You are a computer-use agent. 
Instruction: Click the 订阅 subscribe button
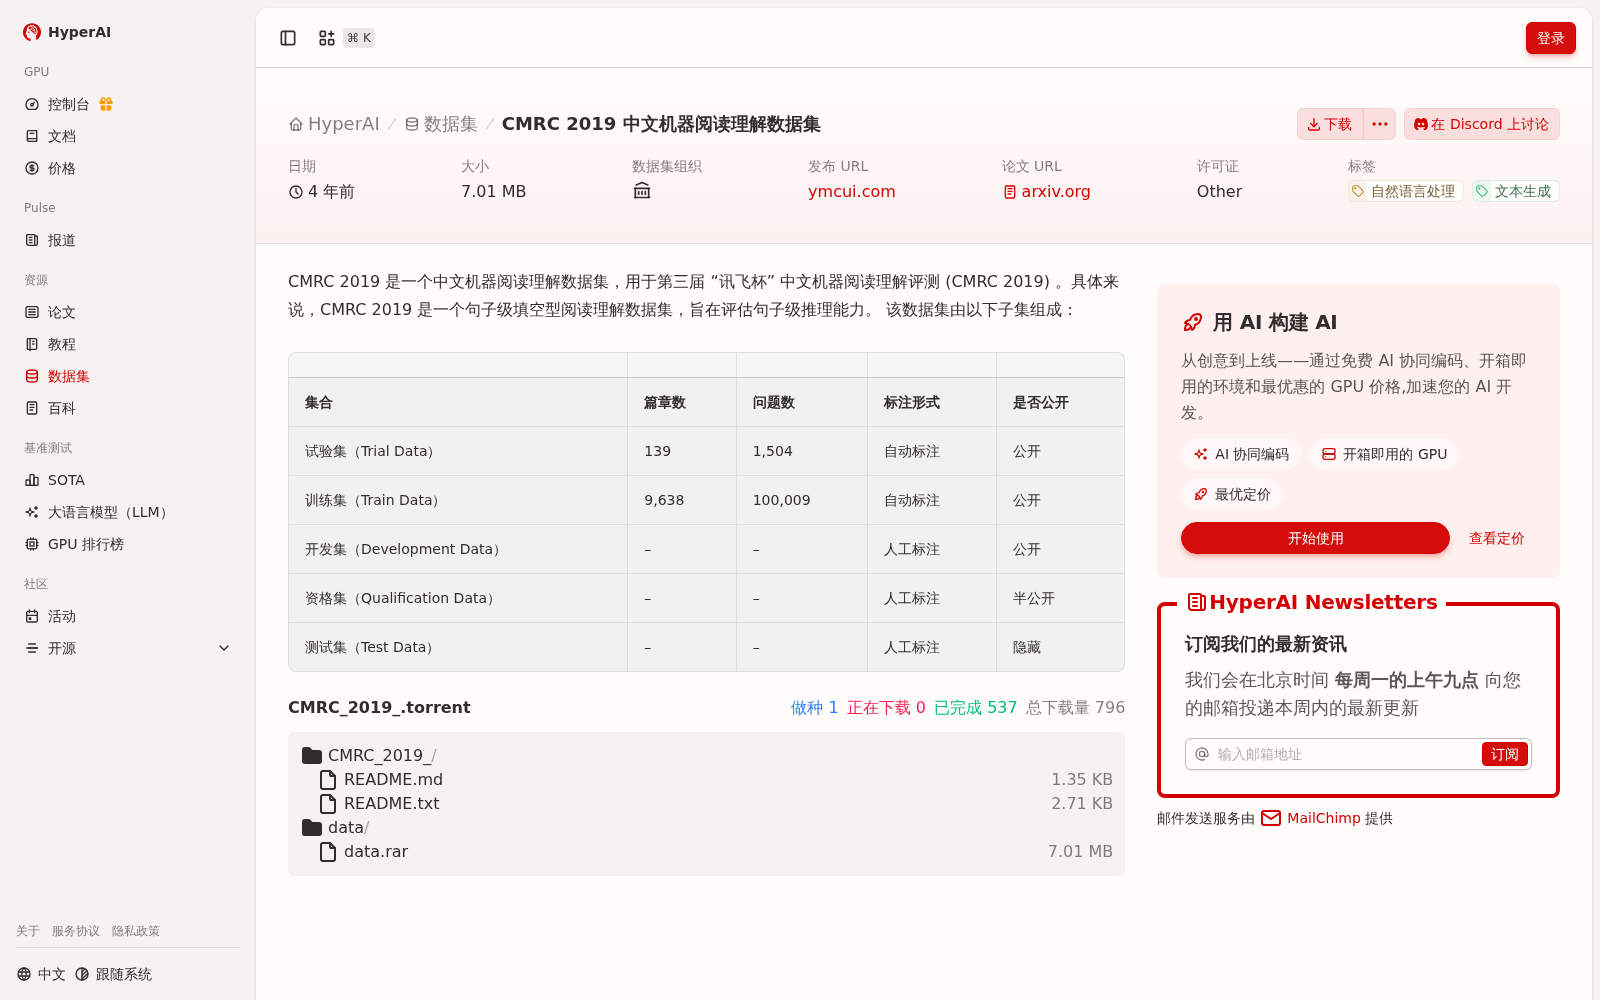[x=1504, y=754]
